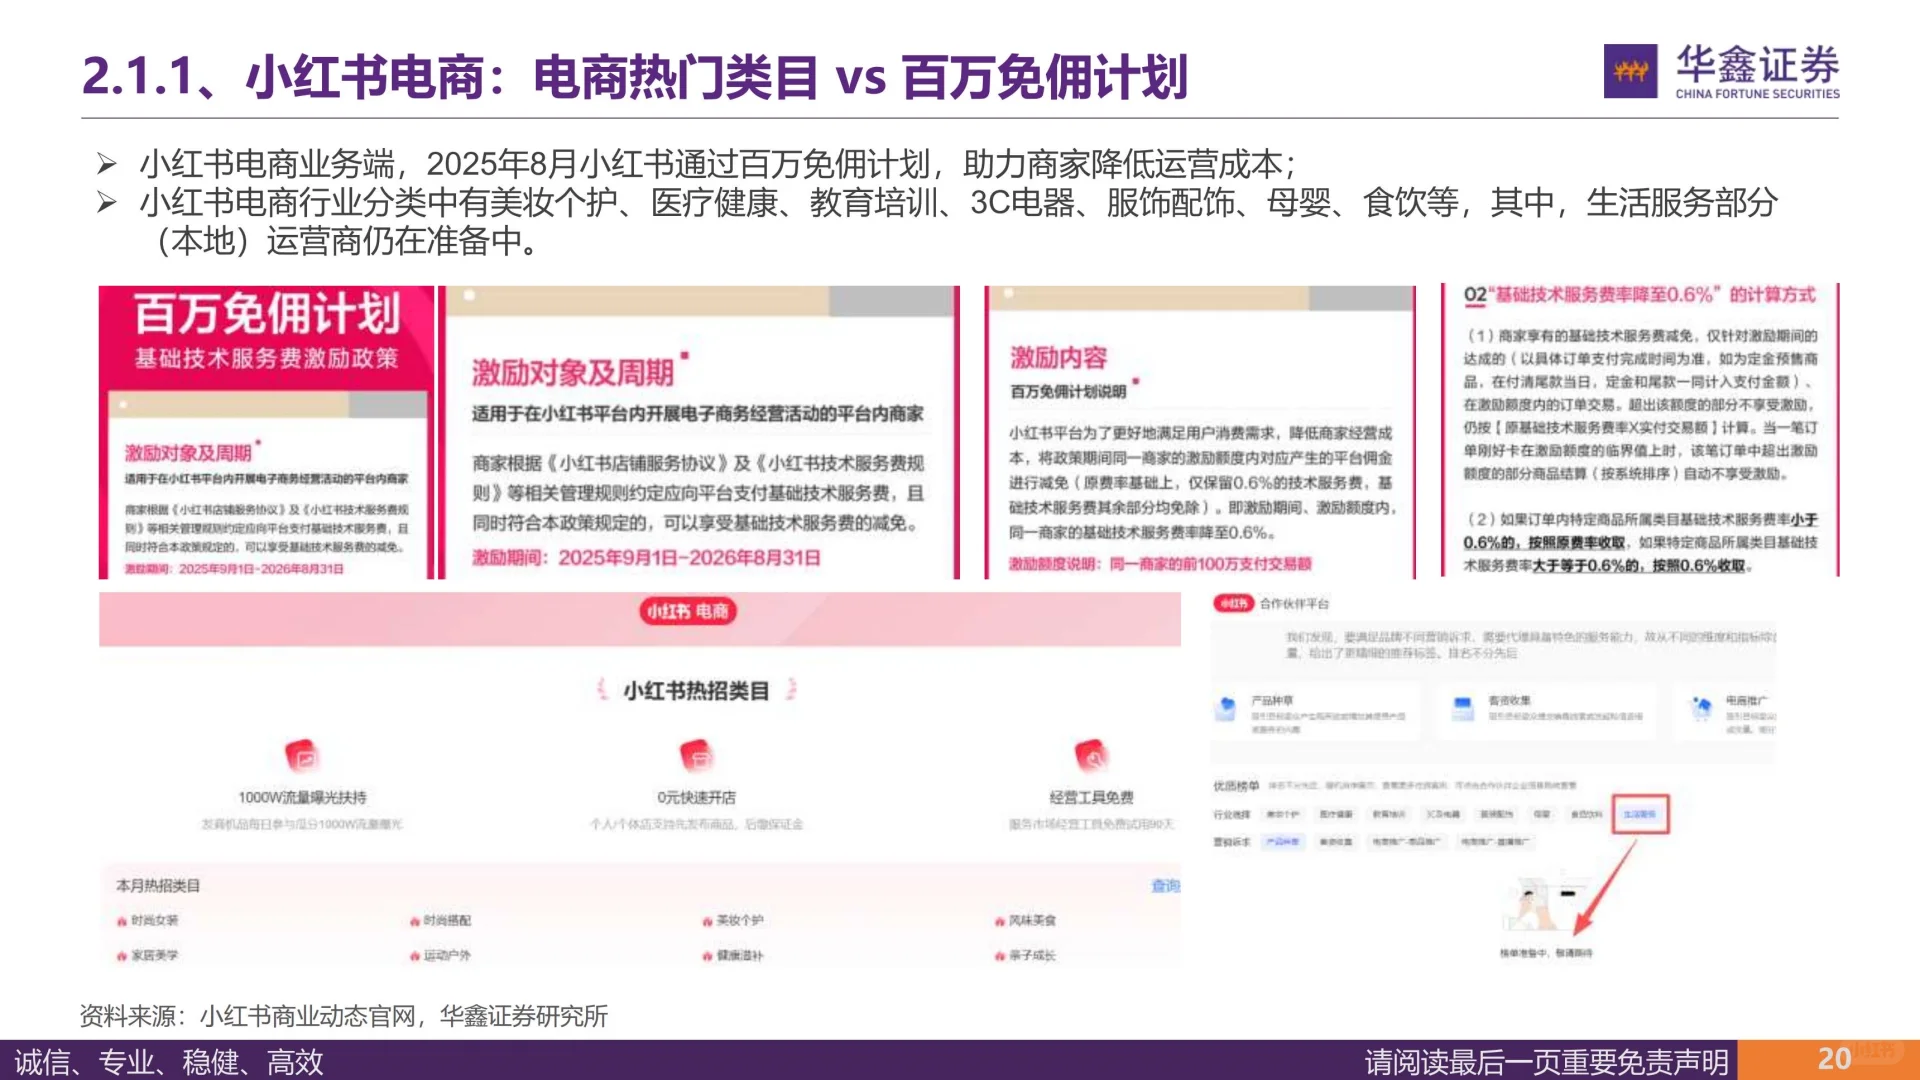The width and height of the screenshot is (1920, 1080).
Task: Open the 产品种草 feature icon
Action: point(1226,706)
